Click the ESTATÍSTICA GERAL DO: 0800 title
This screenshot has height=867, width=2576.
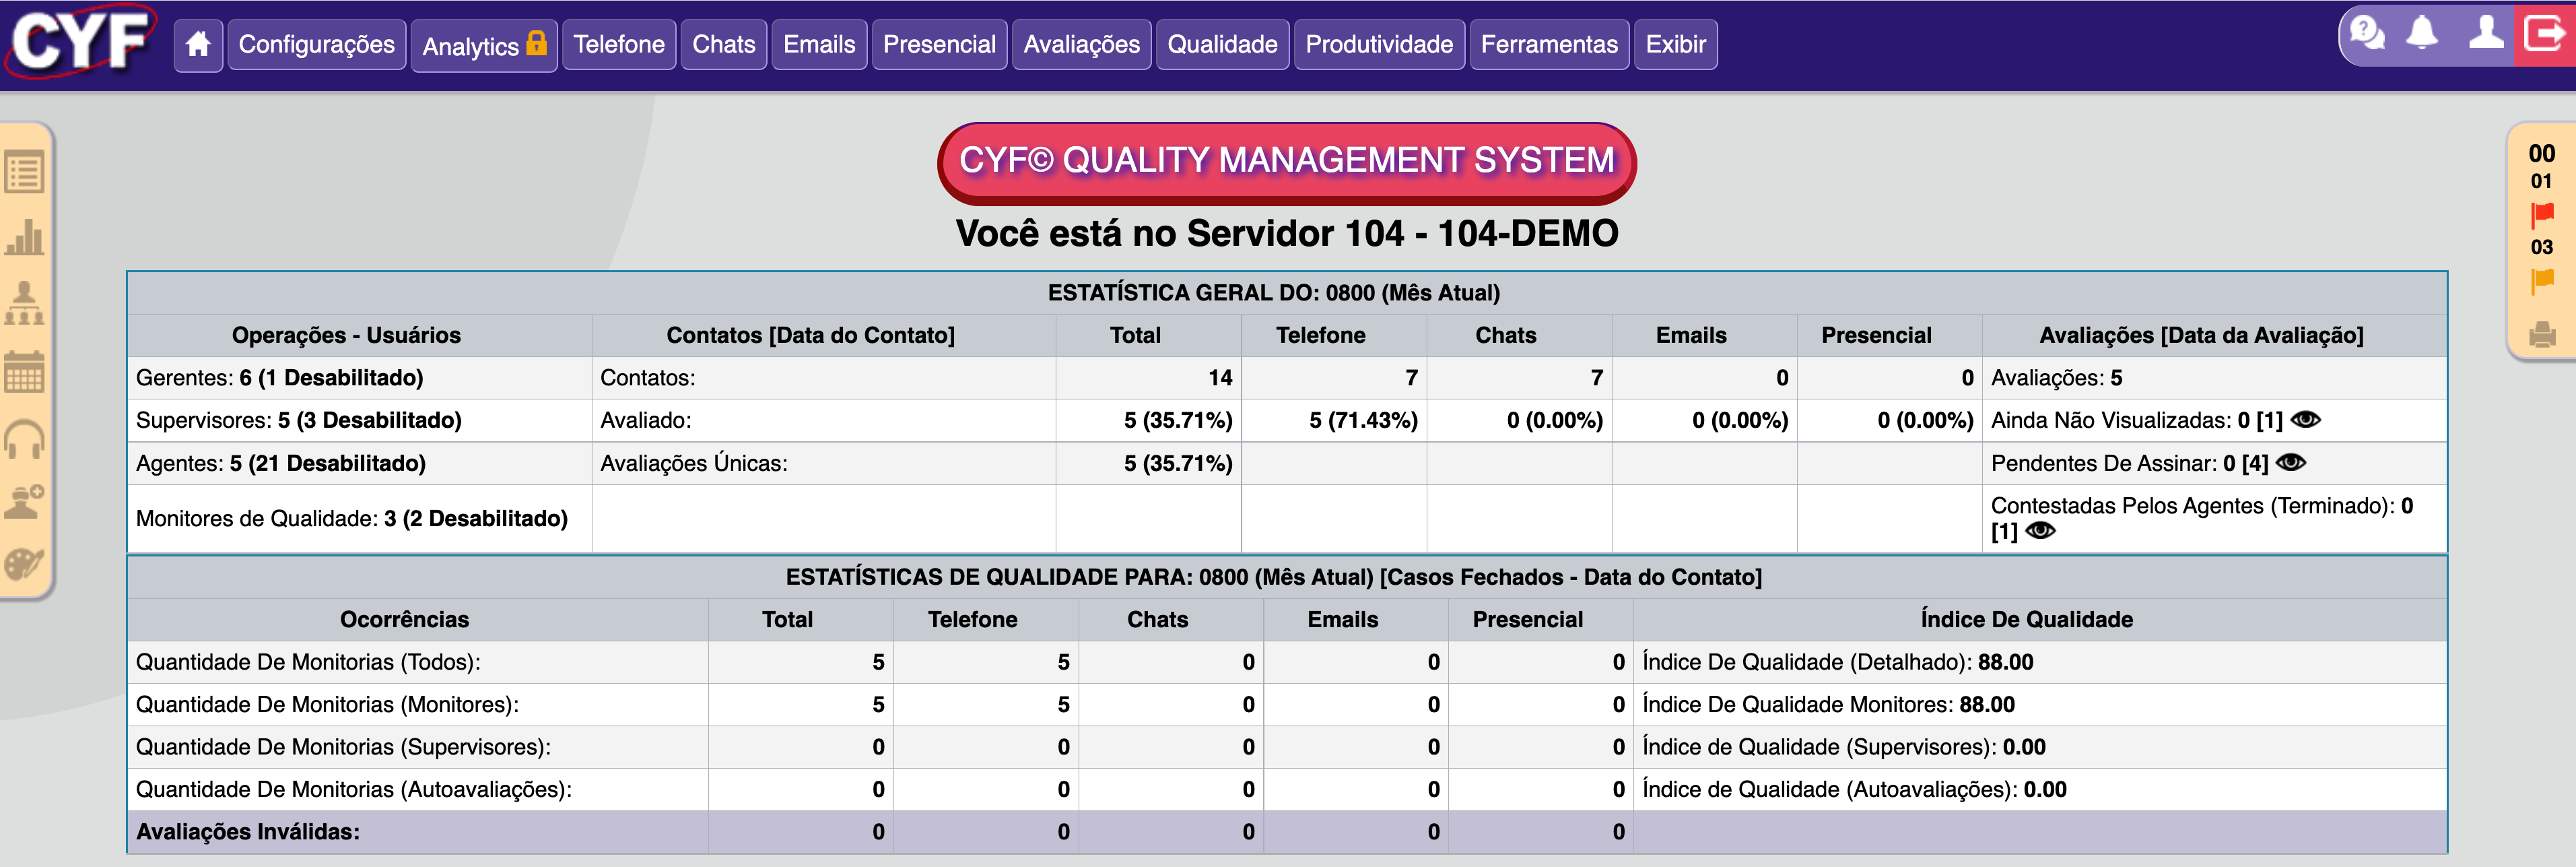tap(1273, 293)
